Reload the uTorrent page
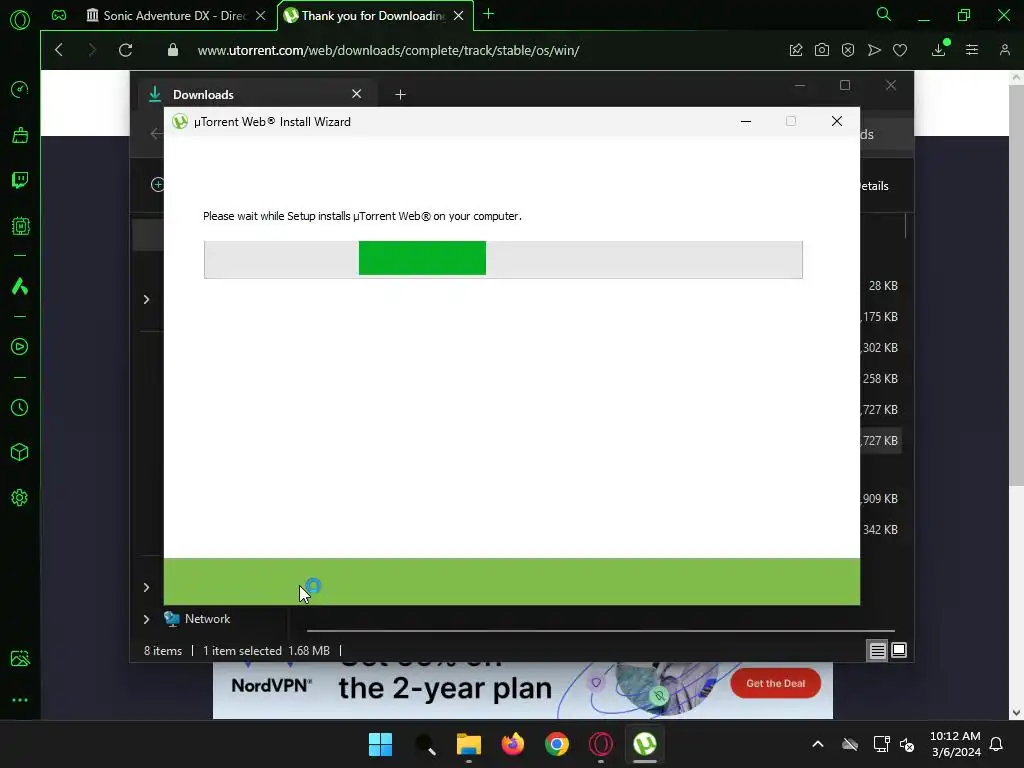Screen dimensions: 1024x768 click(125, 50)
